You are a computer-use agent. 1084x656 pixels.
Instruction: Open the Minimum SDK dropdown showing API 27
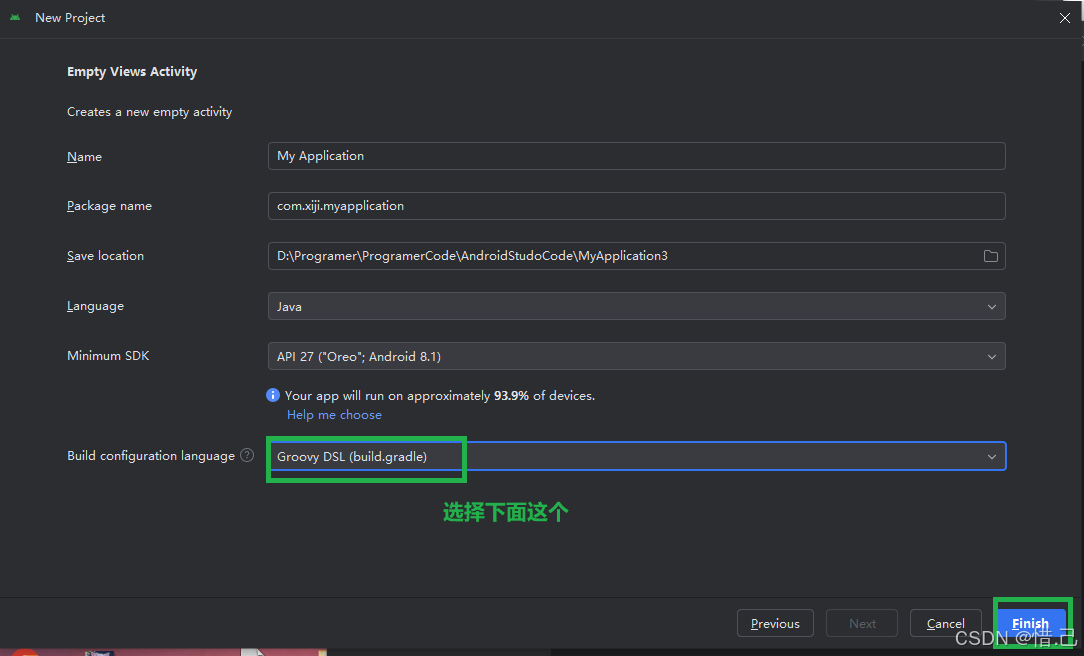point(637,356)
